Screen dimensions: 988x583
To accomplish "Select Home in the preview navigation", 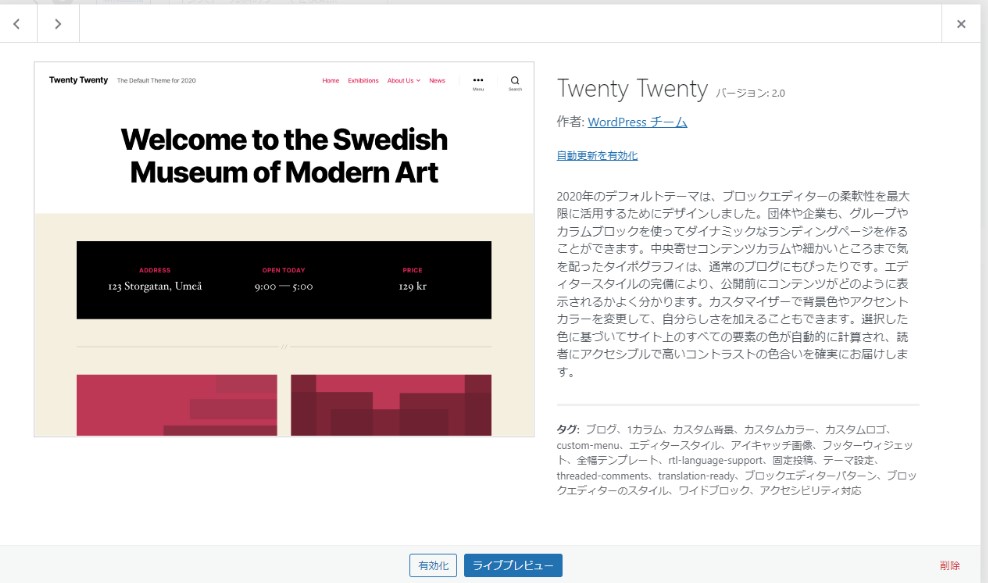I will 330,81.
